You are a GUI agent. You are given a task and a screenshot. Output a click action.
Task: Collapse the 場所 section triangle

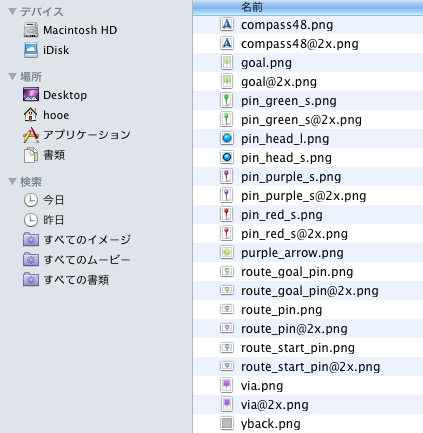click(12, 77)
